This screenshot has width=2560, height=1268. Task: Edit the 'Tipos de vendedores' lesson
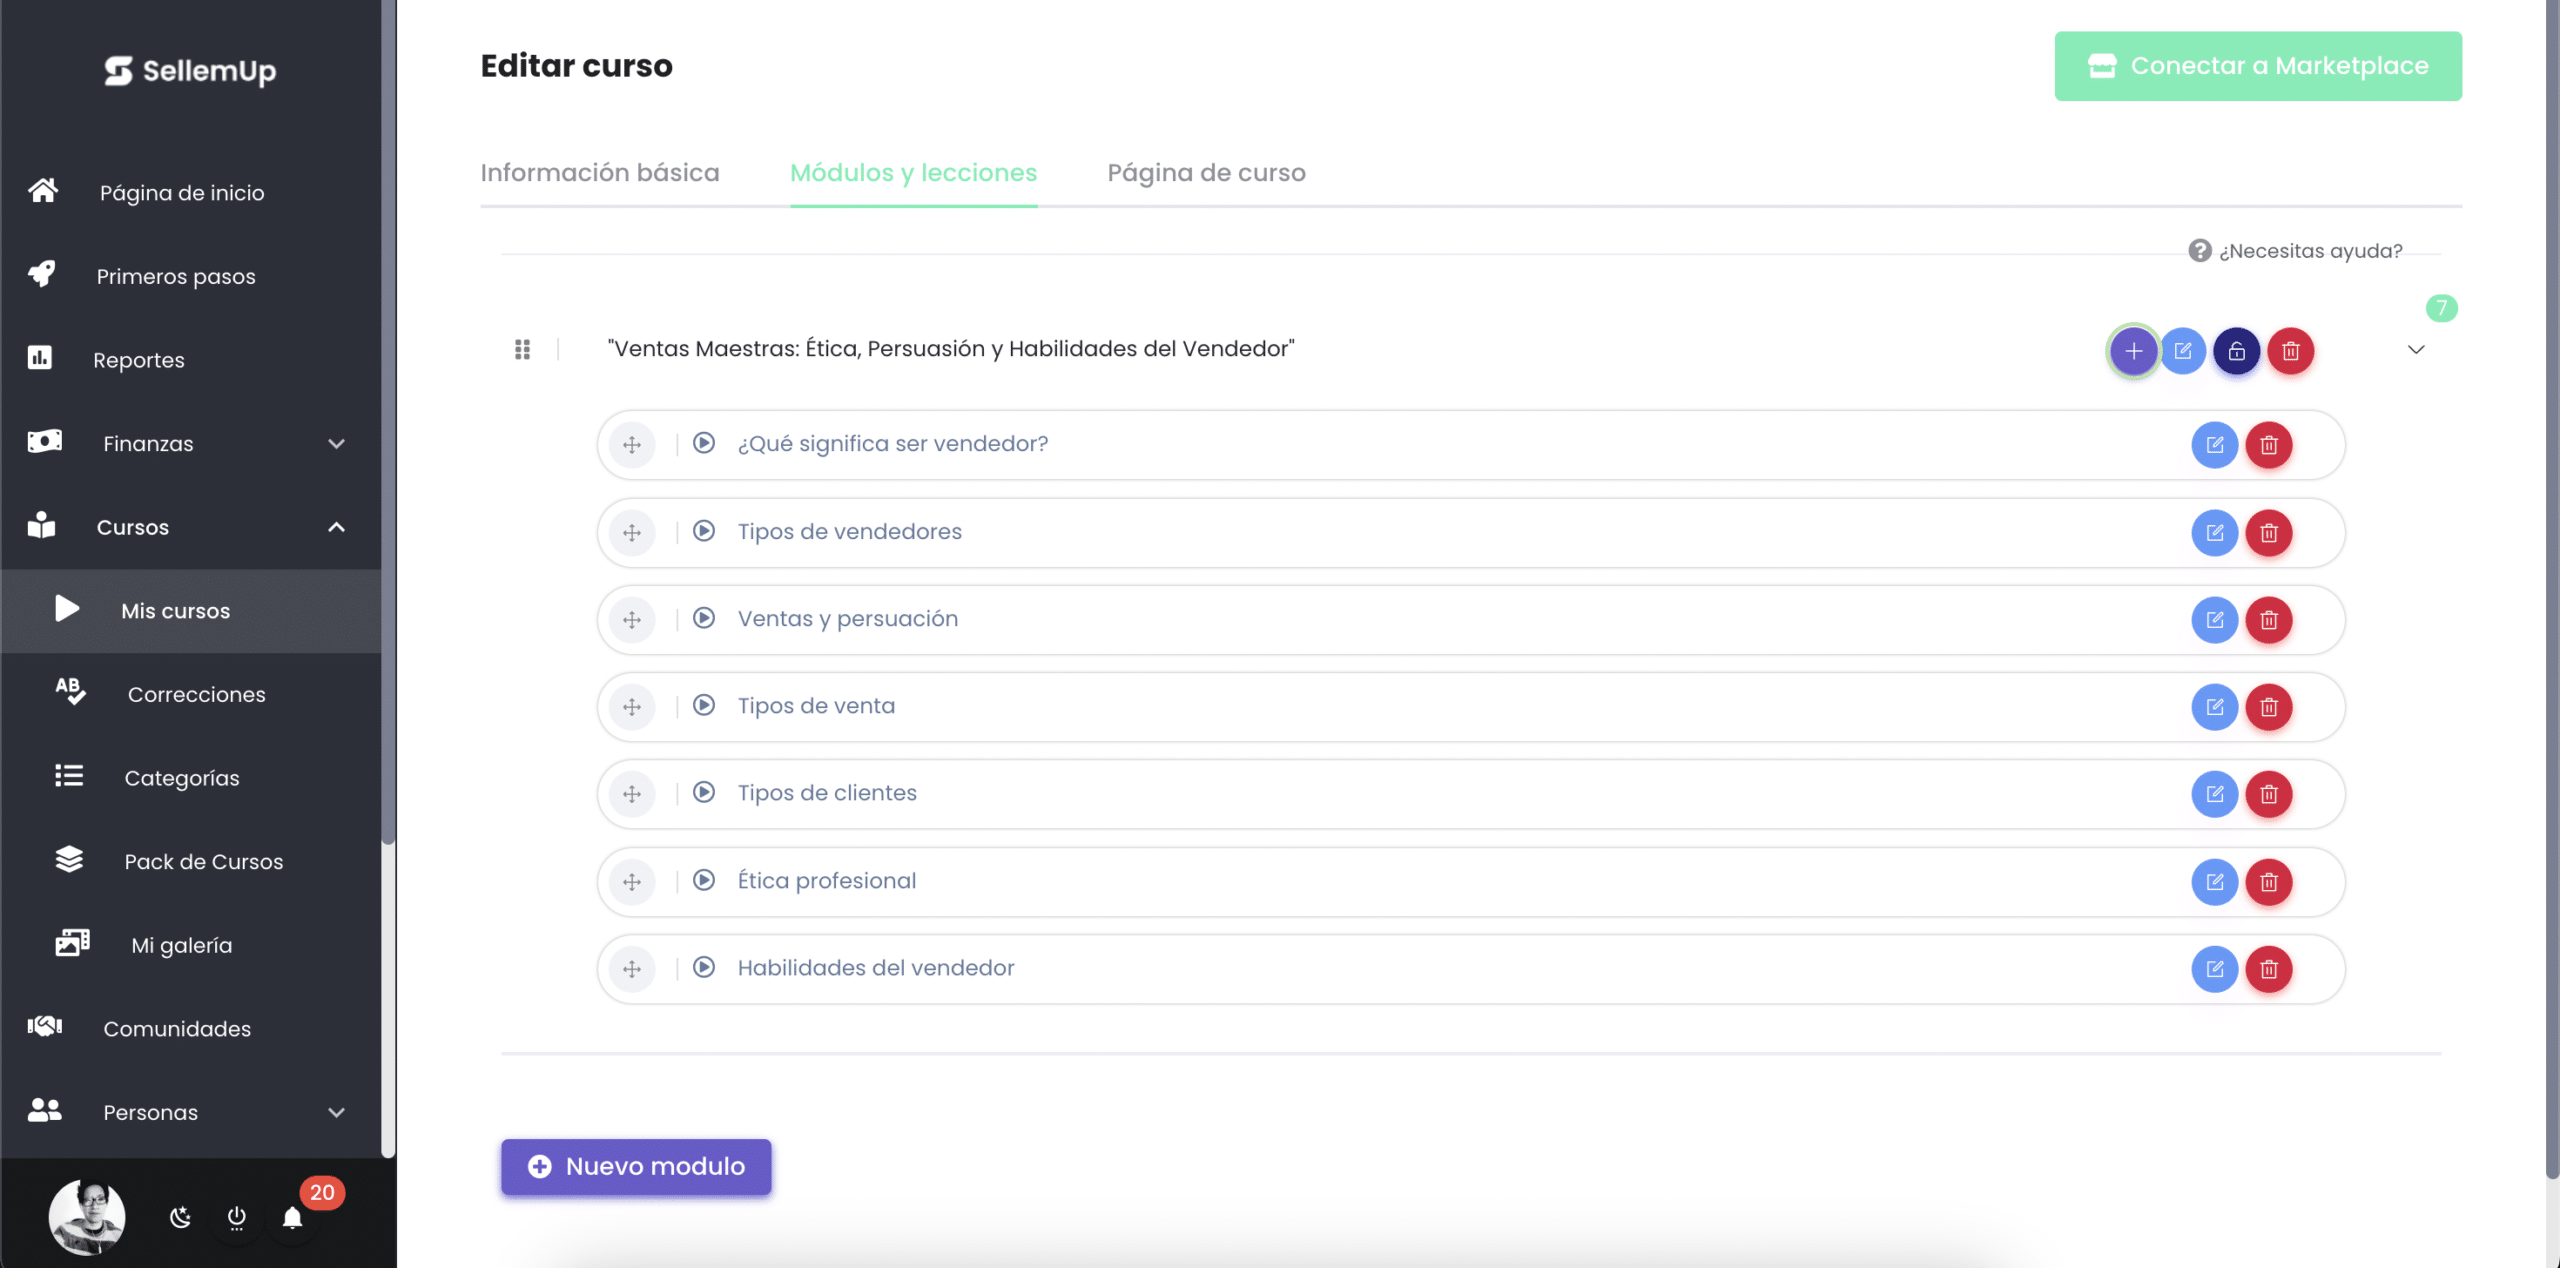2215,533
